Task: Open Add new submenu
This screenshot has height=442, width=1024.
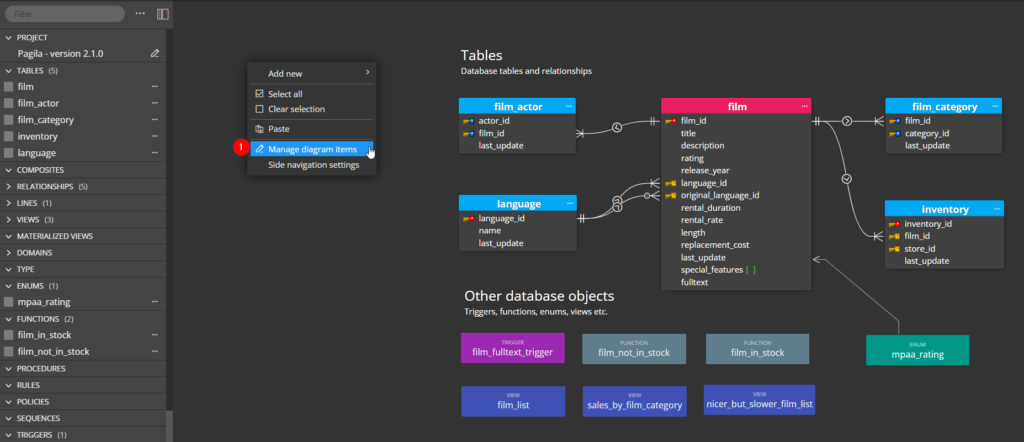Action: coord(312,74)
